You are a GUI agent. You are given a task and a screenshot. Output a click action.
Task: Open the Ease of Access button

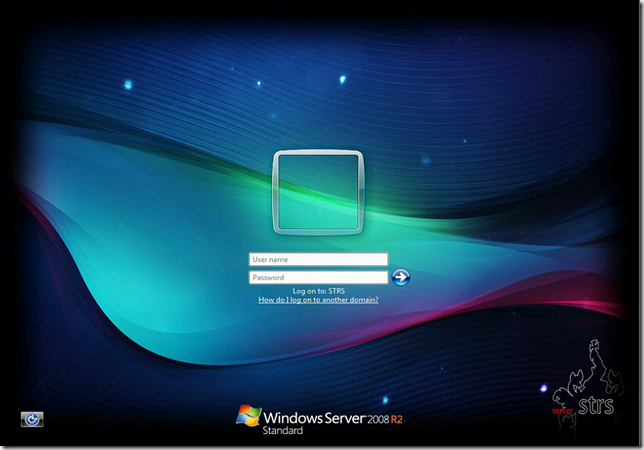click(32, 419)
